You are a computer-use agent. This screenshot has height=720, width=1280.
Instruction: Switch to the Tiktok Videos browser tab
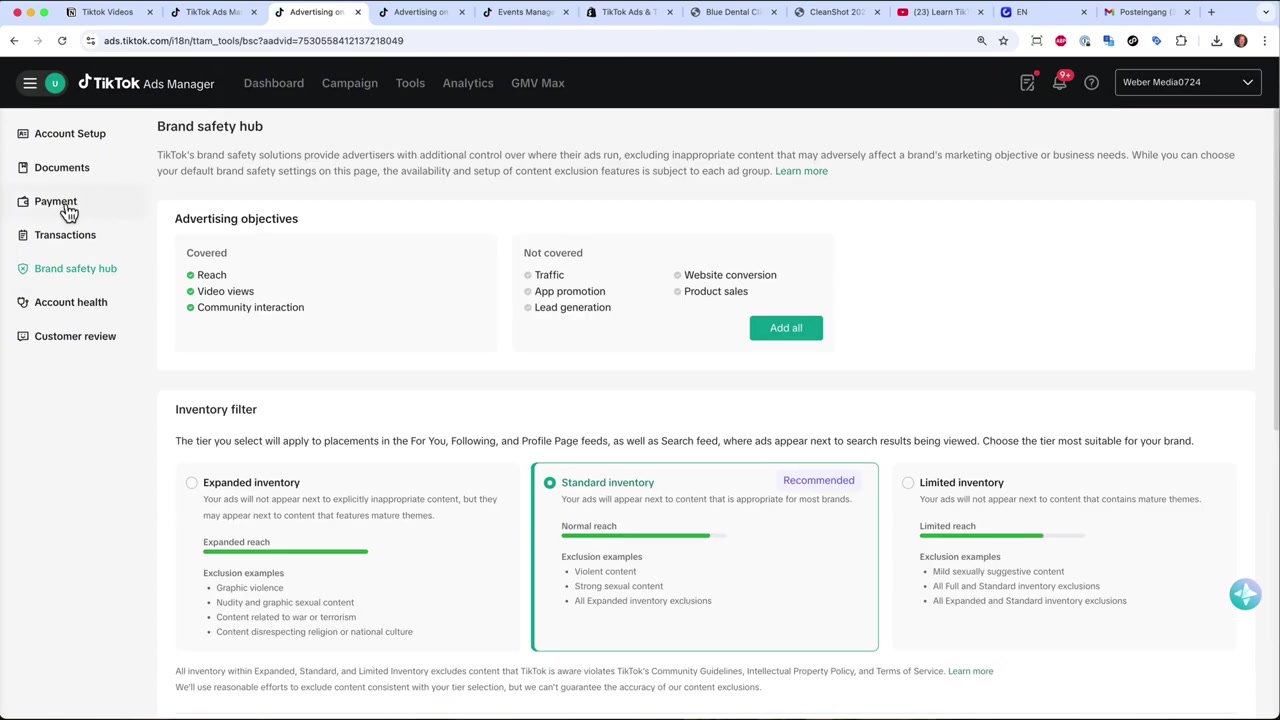[106, 12]
